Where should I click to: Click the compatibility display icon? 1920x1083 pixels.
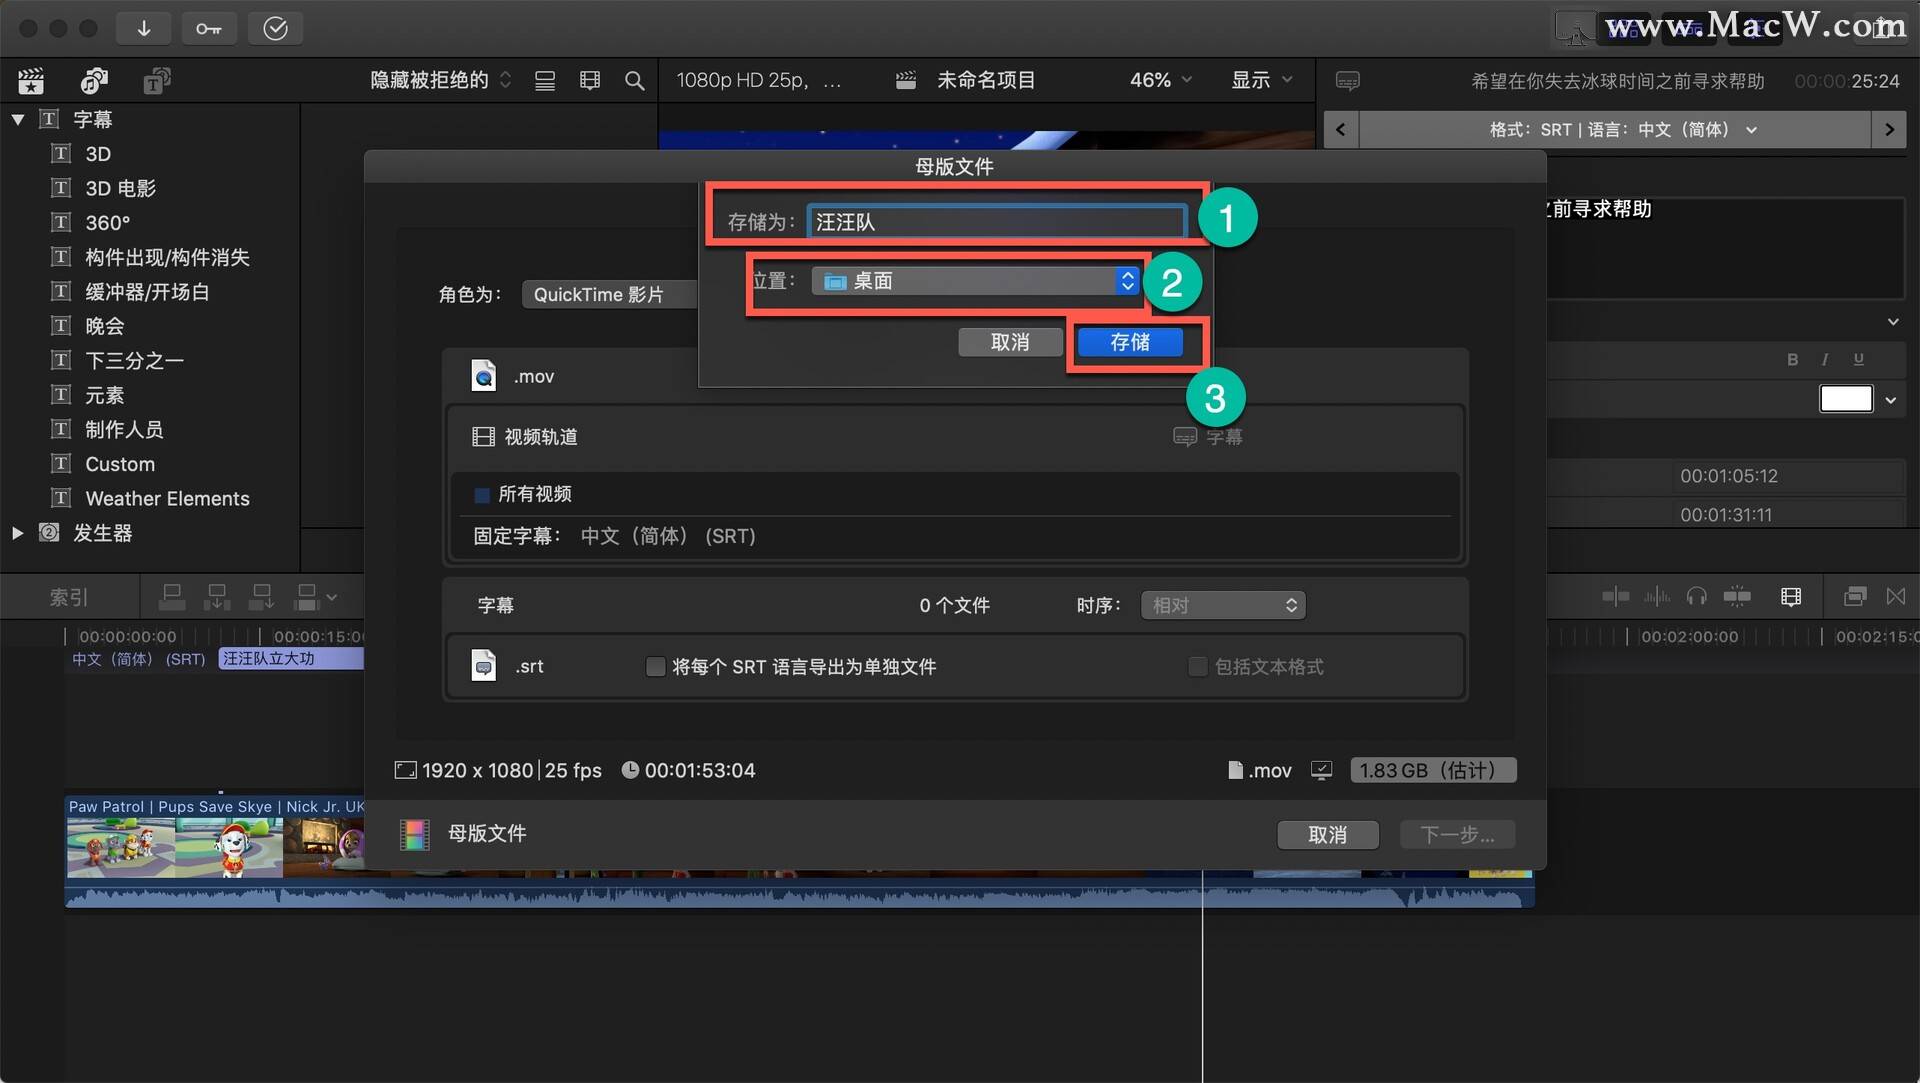1321,770
